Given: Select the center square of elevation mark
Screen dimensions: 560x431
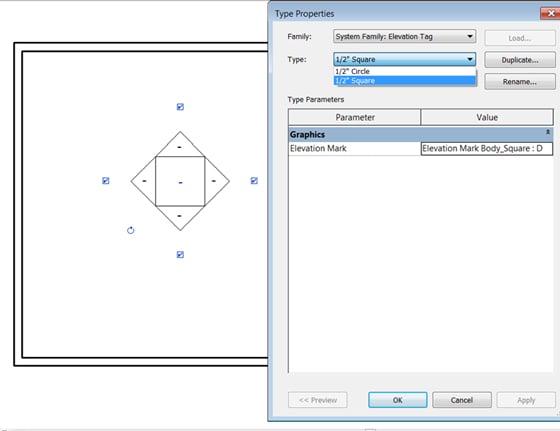Looking at the screenshot, I should tap(180, 181).
